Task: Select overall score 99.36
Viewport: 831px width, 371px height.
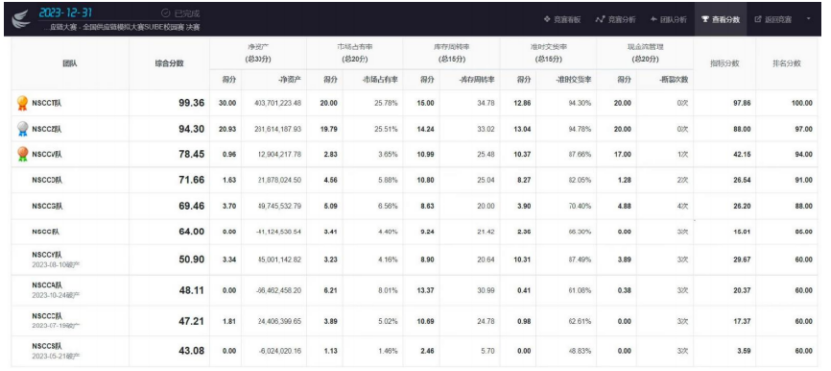Action: tap(191, 103)
